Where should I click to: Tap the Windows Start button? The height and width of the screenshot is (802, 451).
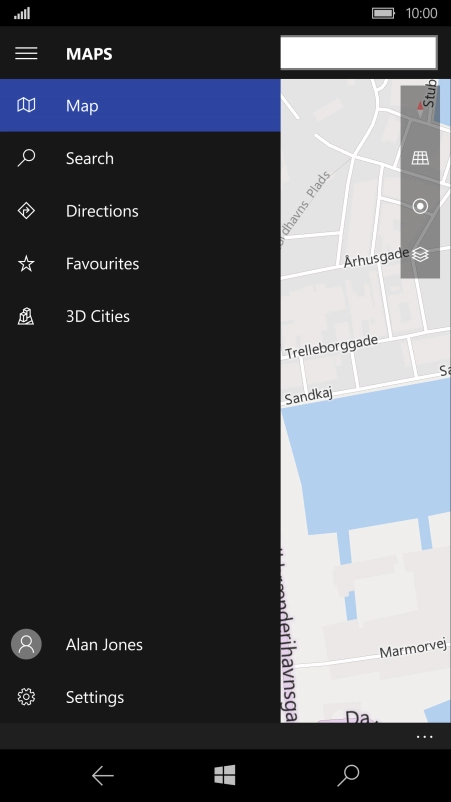point(225,775)
